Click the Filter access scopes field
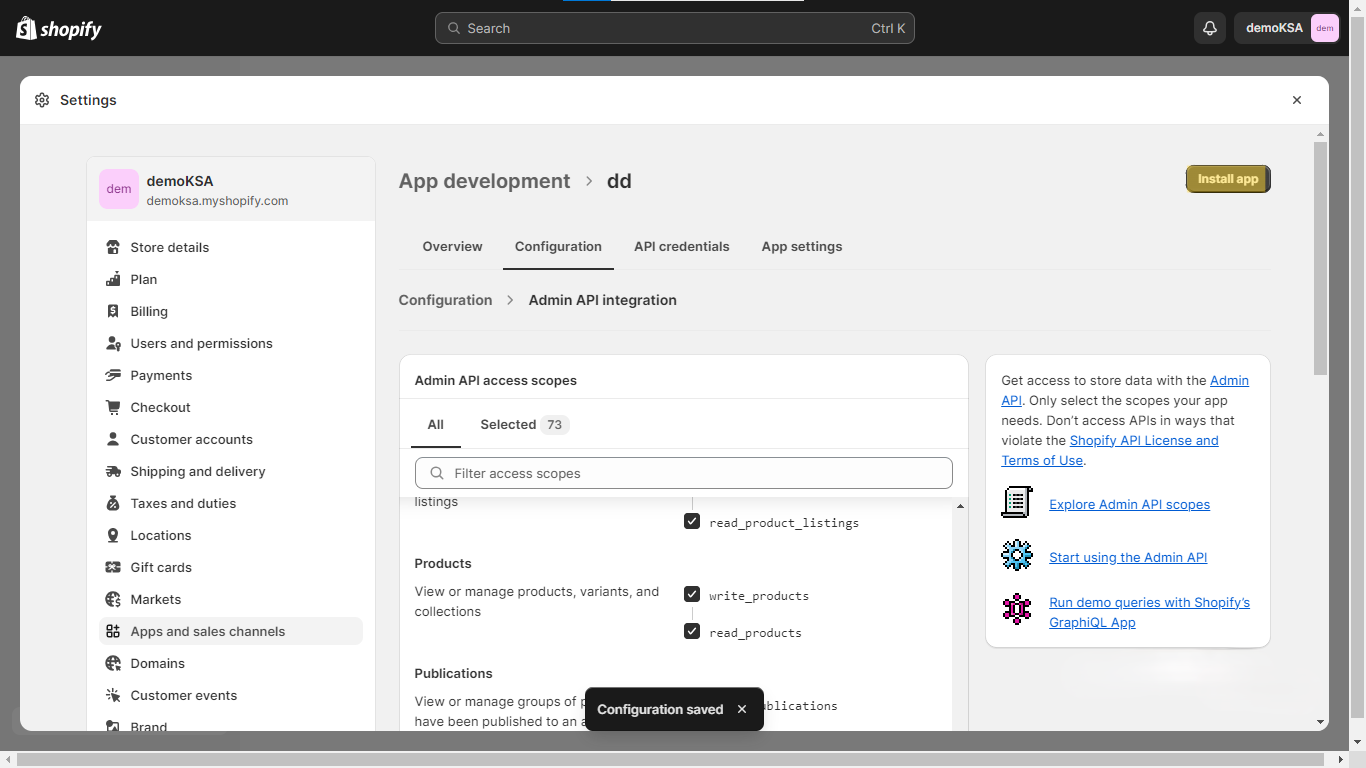This screenshot has height=768, width=1366. click(684, 473)
